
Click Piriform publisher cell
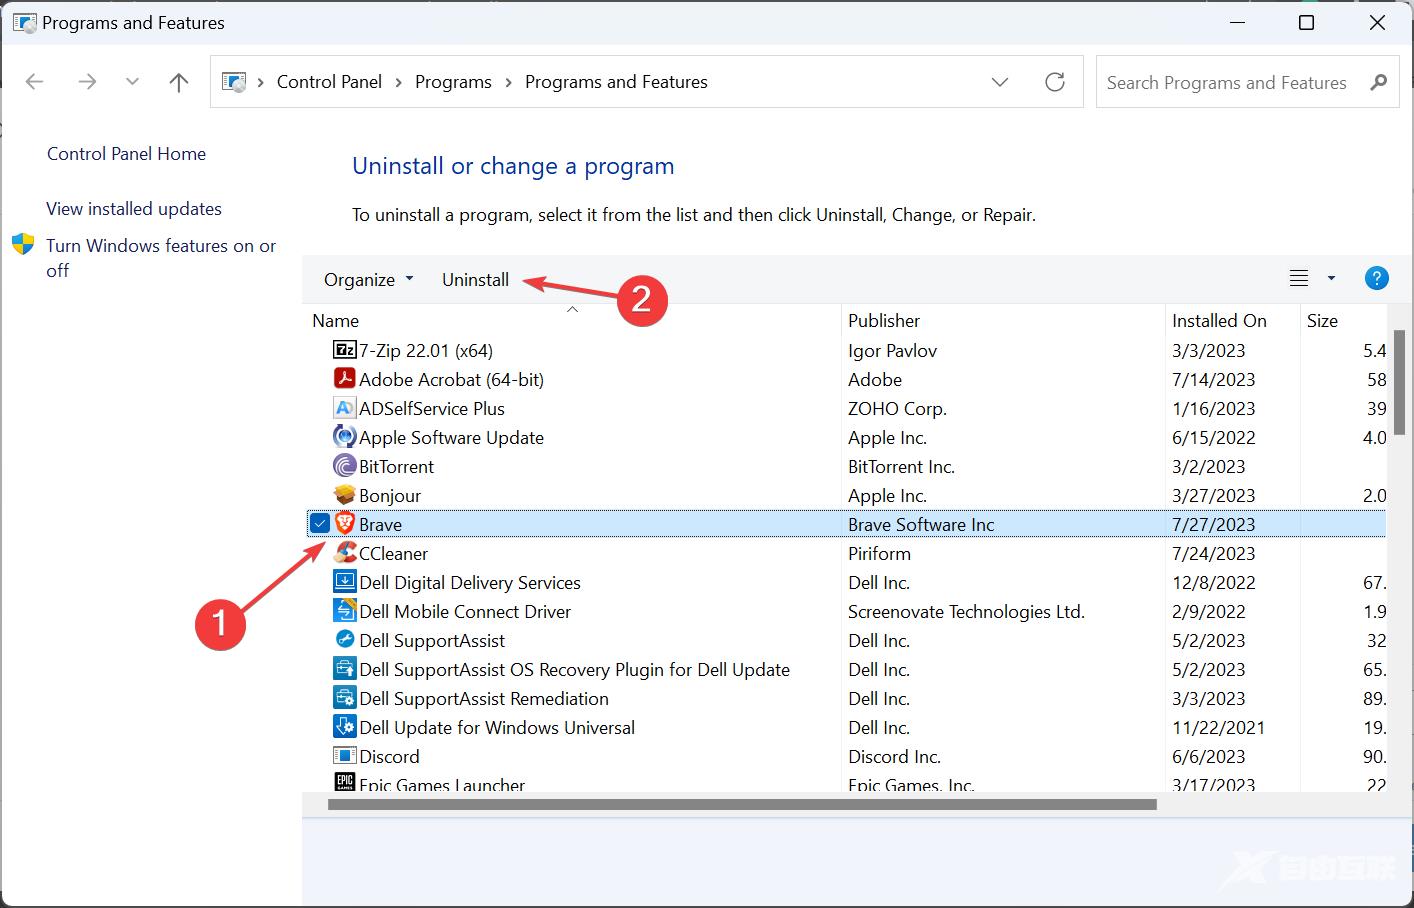879,553
